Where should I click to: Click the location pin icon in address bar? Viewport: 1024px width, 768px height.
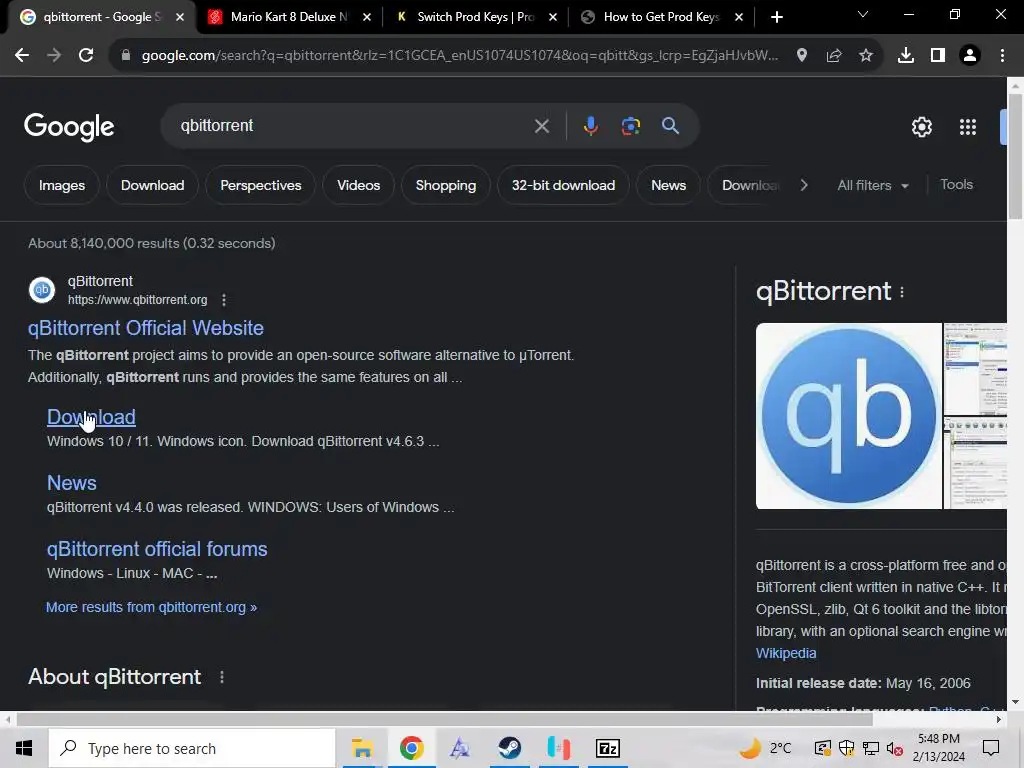click(x=801, y=56)
